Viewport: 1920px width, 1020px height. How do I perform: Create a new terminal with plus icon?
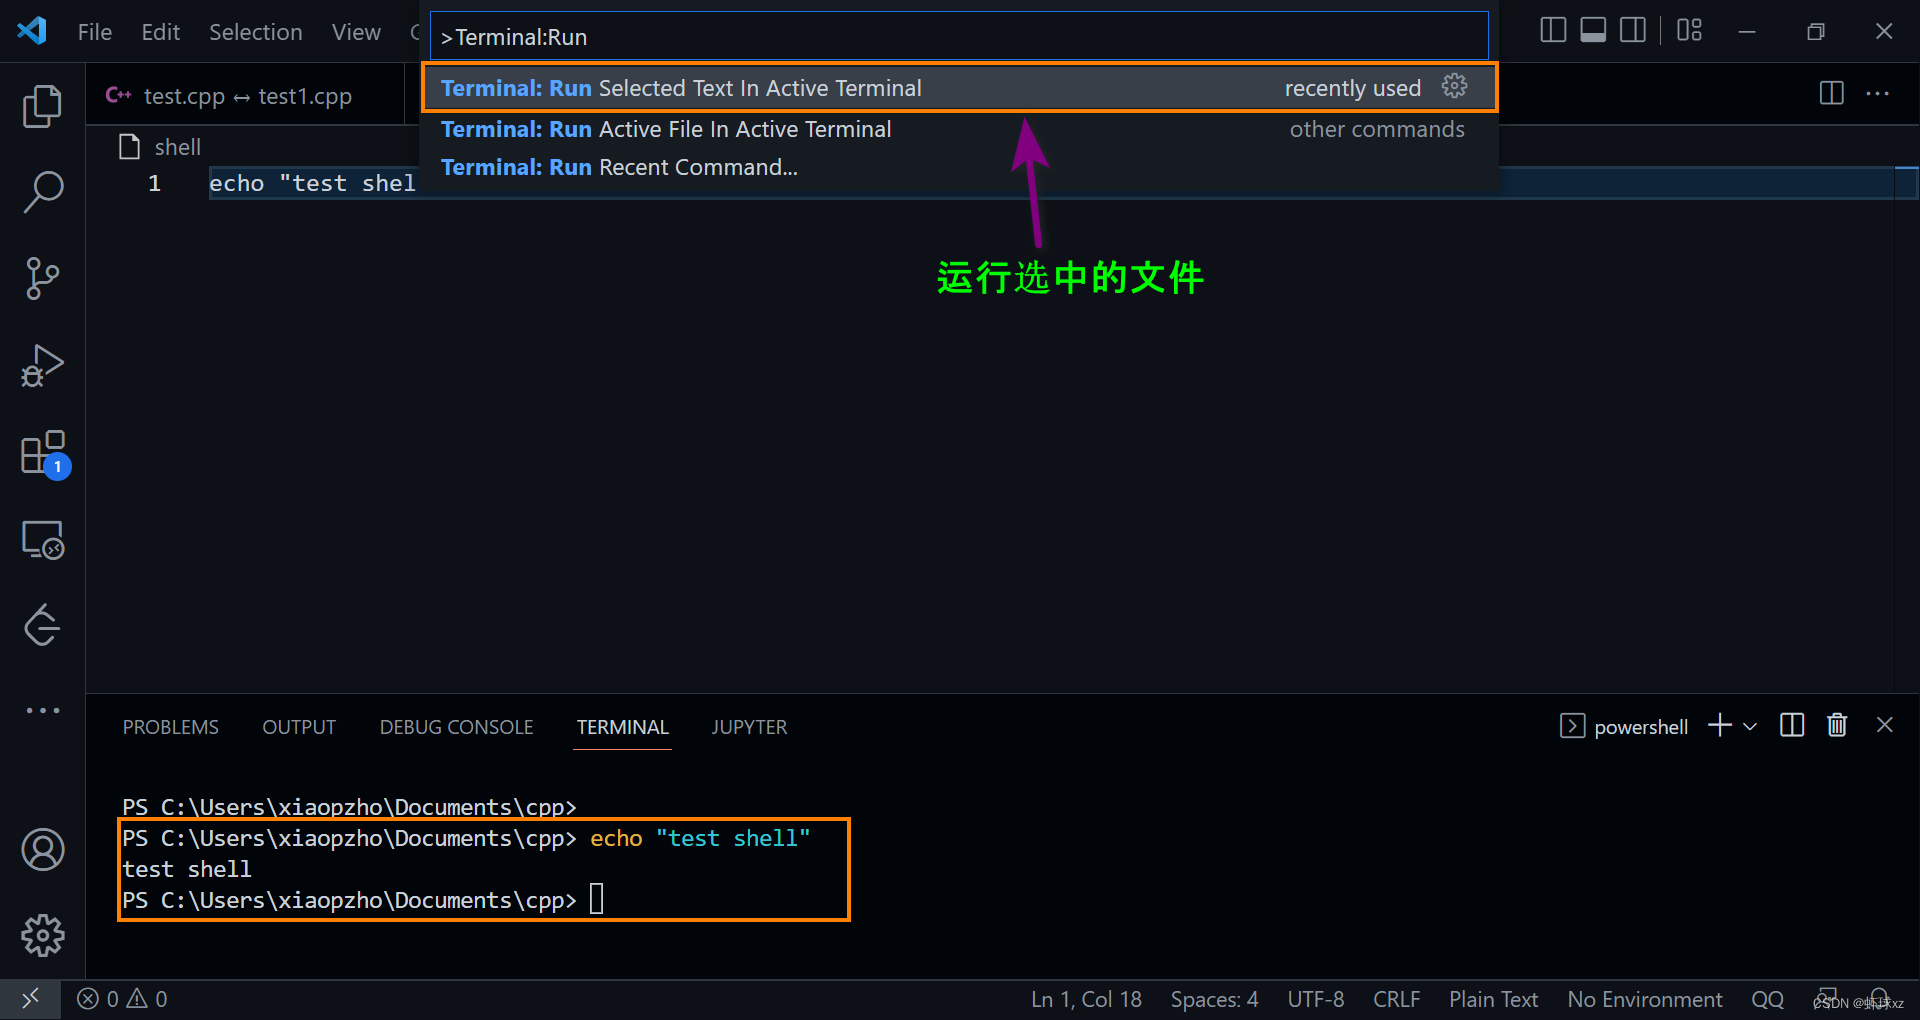point(1720,726)
